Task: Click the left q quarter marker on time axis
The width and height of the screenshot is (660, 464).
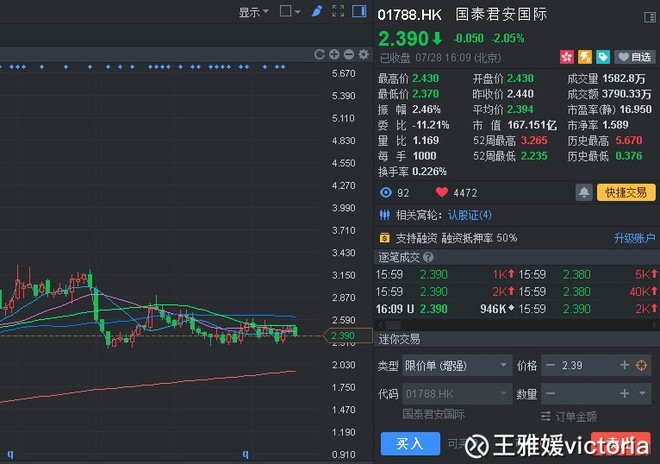Action: point(10,454)
